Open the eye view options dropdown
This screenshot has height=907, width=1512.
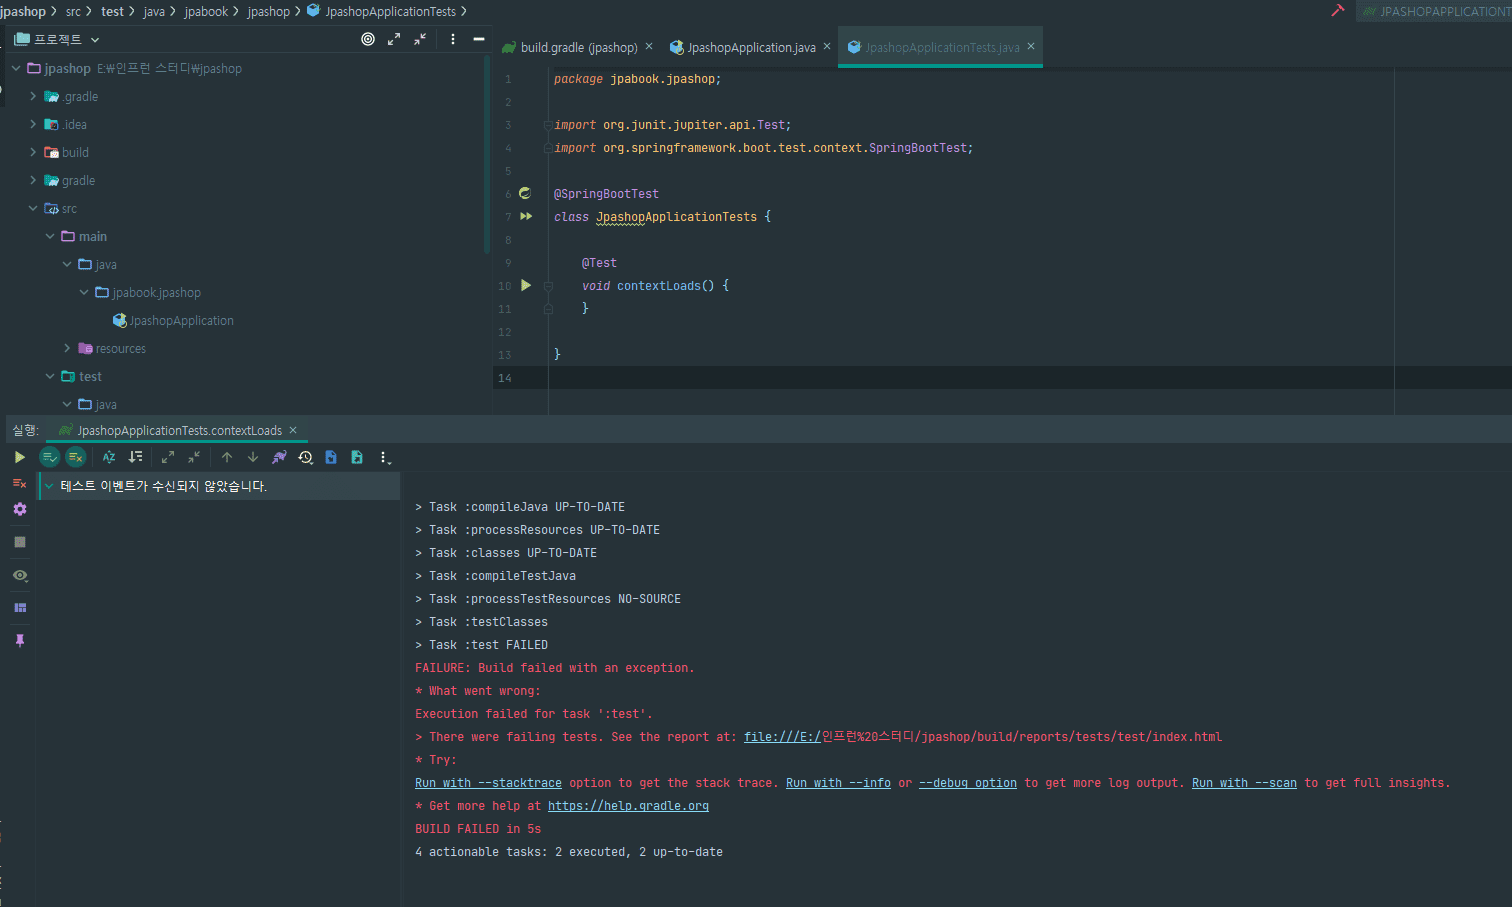click(20, 575)
